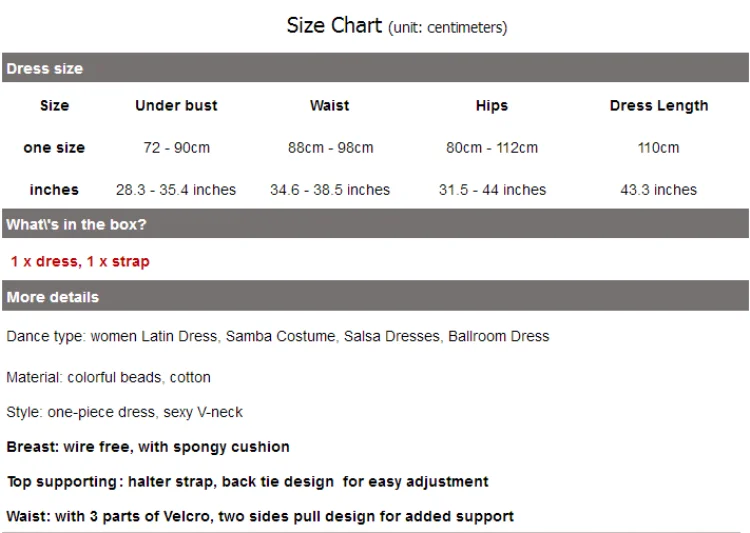Image resolution: width=750 pixels, height=533 pixels.
Task: Select the What's in the box header
Action: (x=76, y=225)
